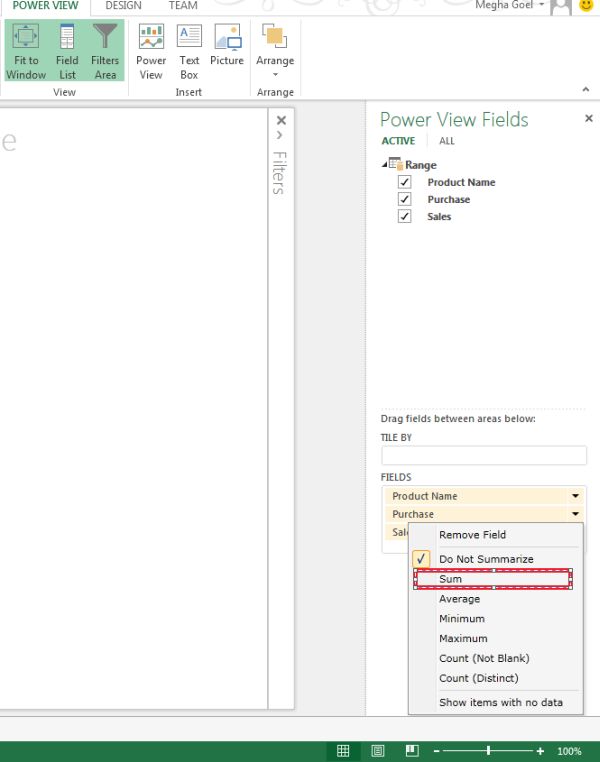Open Megha Goel account dropdown
The height and width of the screenshot is (762, 600).
(509, 5)
